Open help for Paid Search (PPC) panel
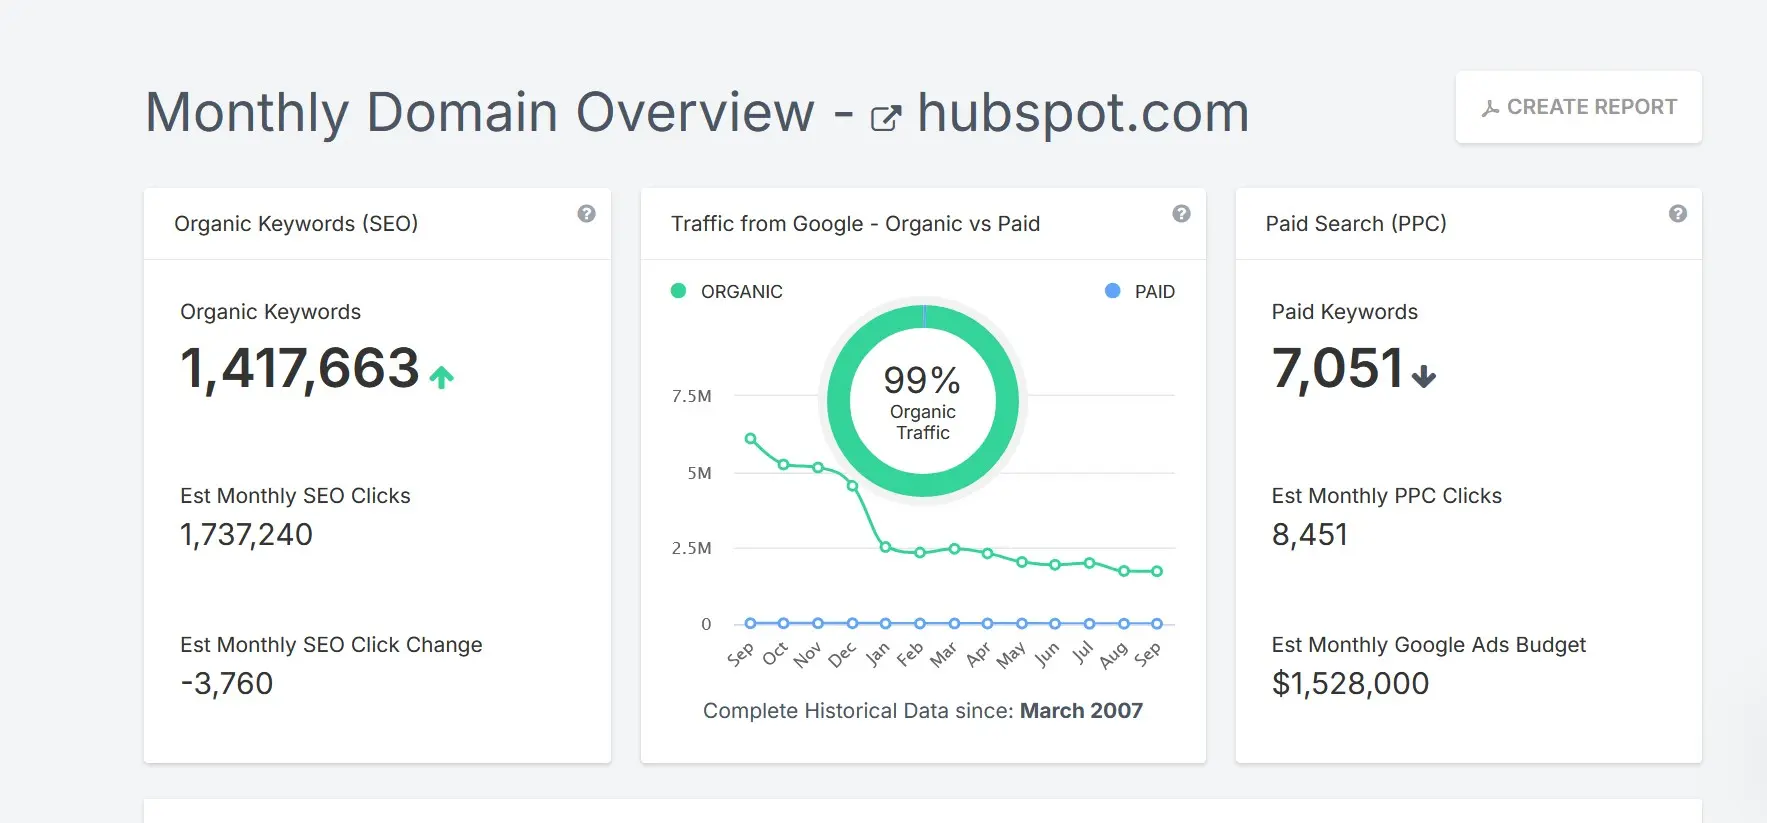1767x823 pixels. tap(1676, 213)
